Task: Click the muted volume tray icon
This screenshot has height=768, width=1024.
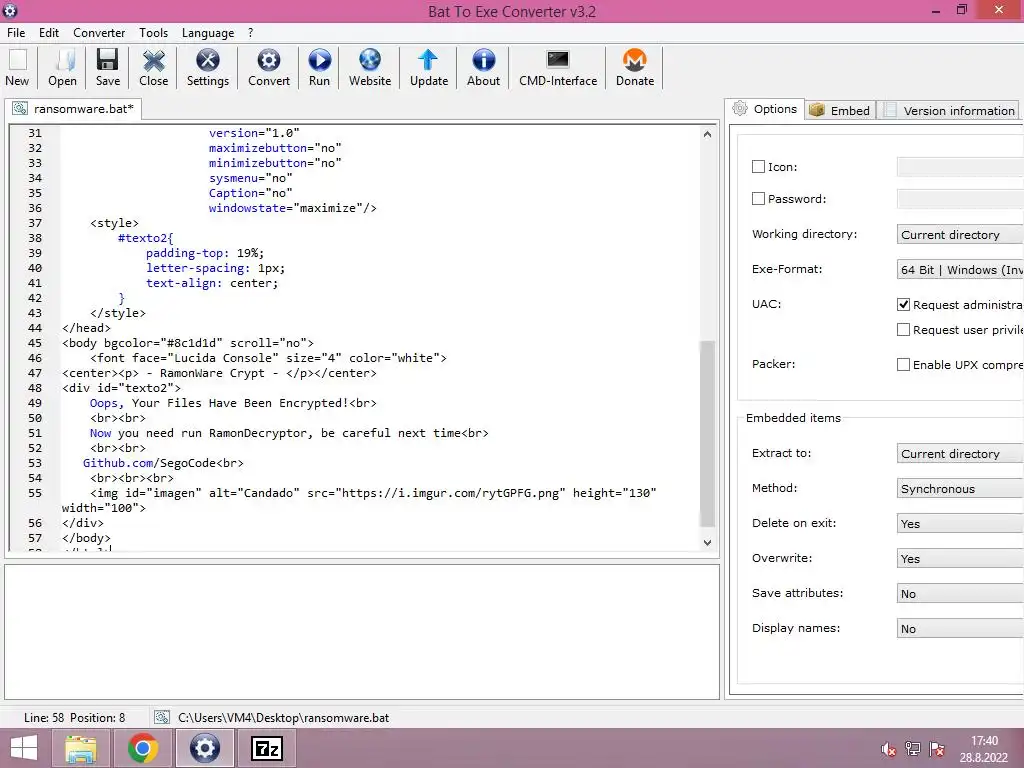Action: point(888,749)
